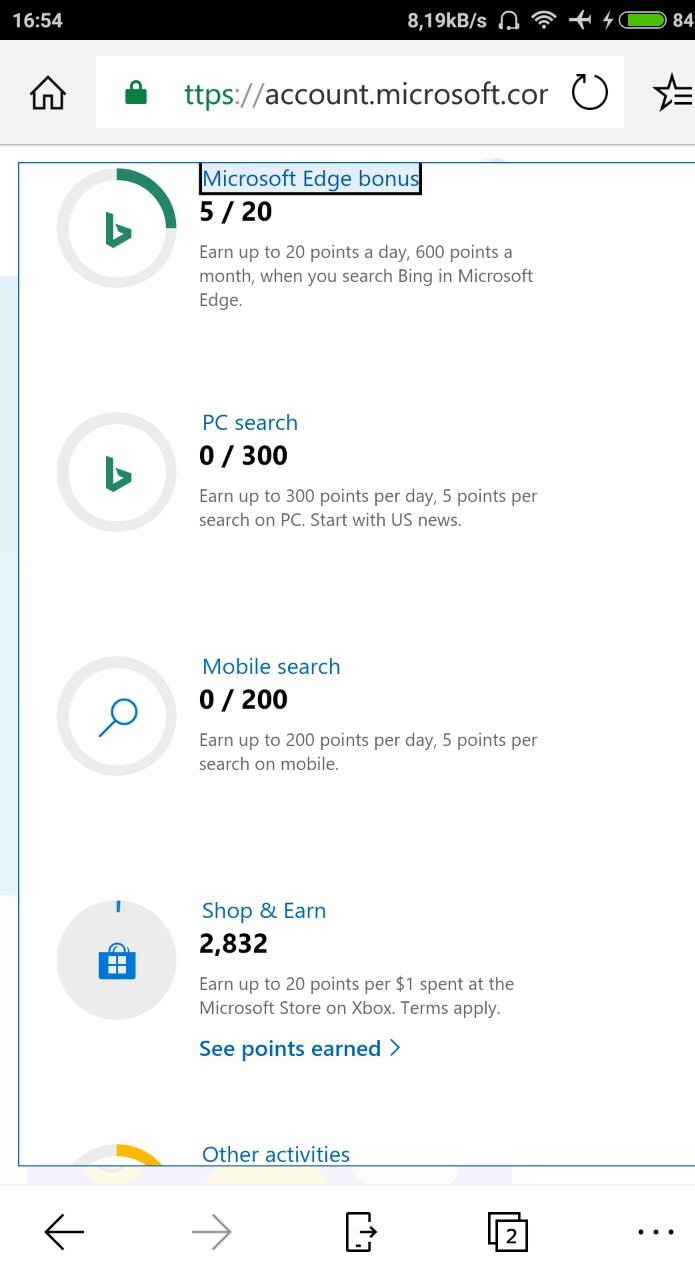Tap the Edge bonus Bing progress ring
The height and width of the screenshot is (1280, 695).
pyautogui.click(x=117, y=230)
